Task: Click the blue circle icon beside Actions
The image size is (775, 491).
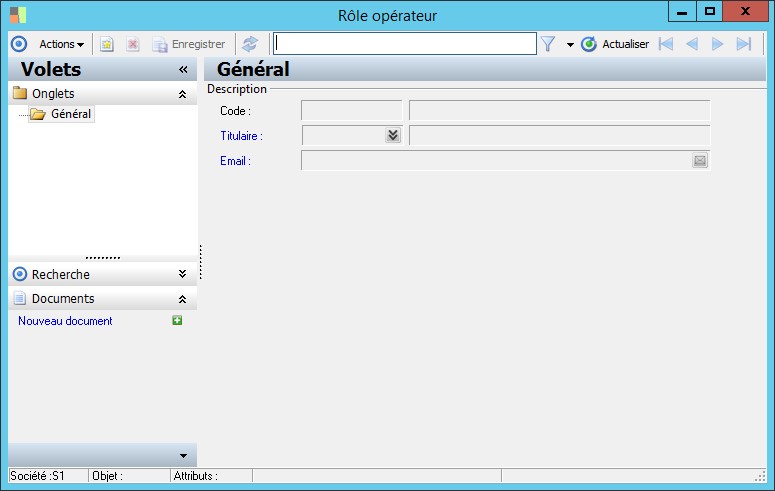Action: coord(19,44)
